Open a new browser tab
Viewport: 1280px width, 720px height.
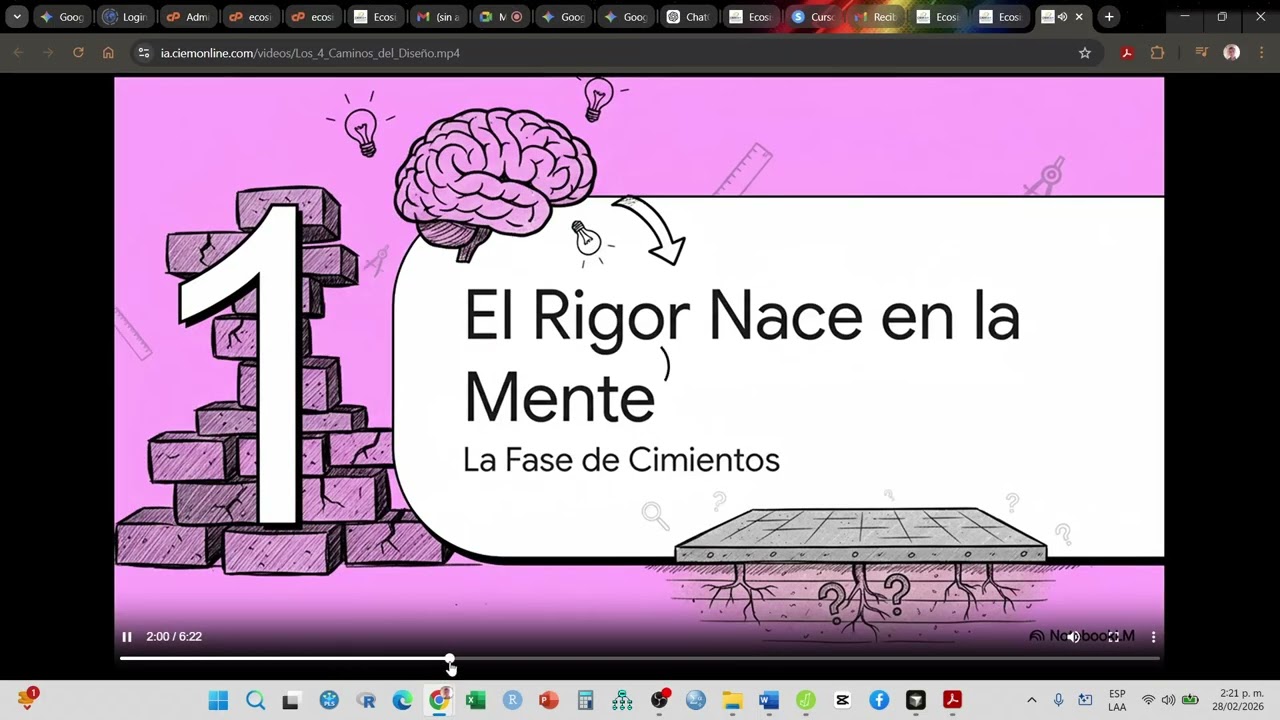1109,17
